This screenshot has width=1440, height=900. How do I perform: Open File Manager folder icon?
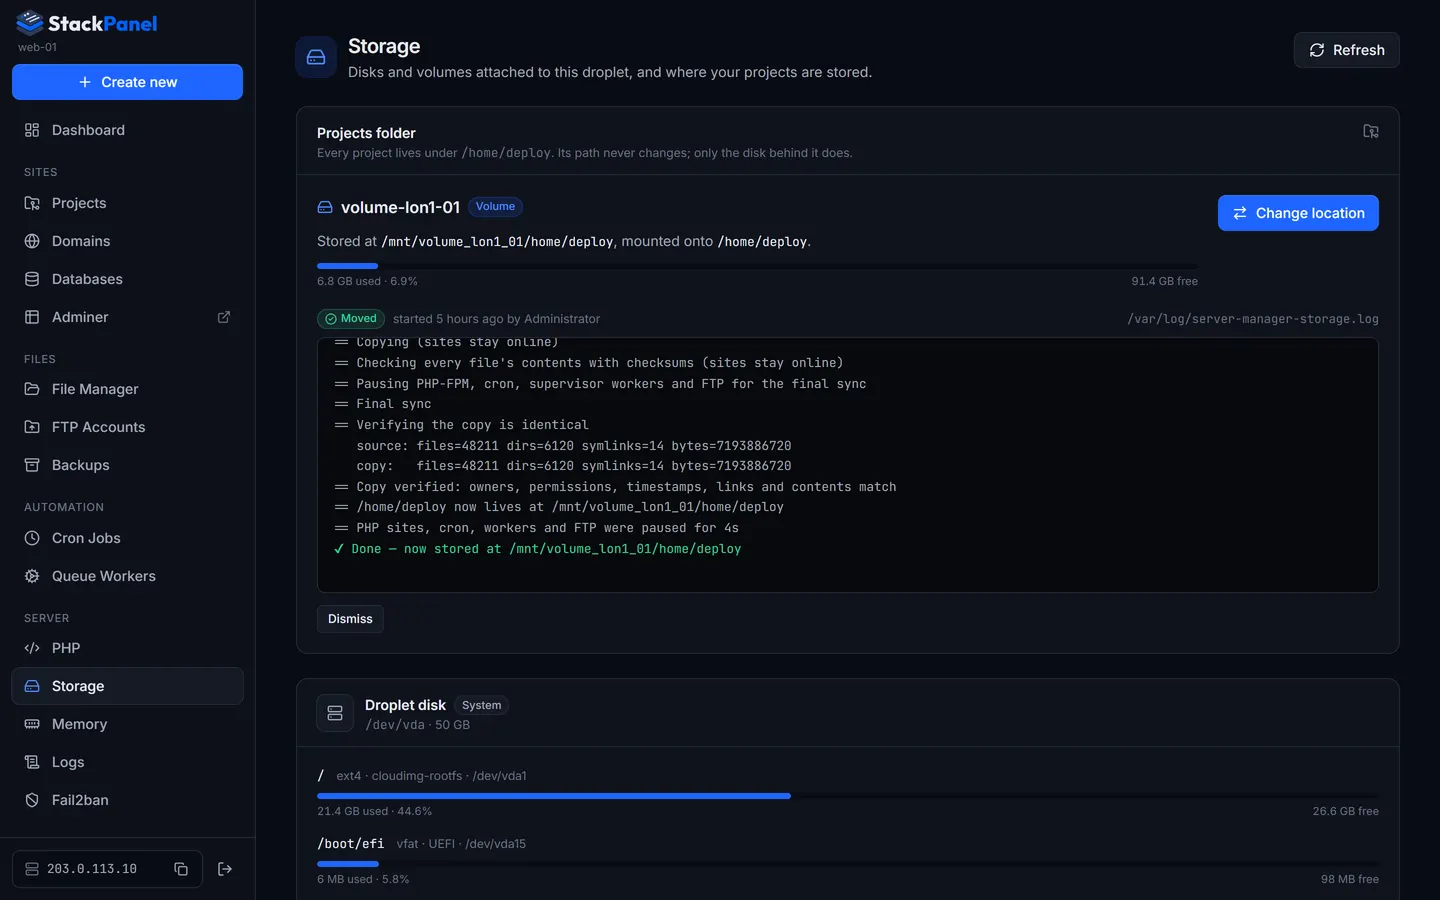coord(32,389)
